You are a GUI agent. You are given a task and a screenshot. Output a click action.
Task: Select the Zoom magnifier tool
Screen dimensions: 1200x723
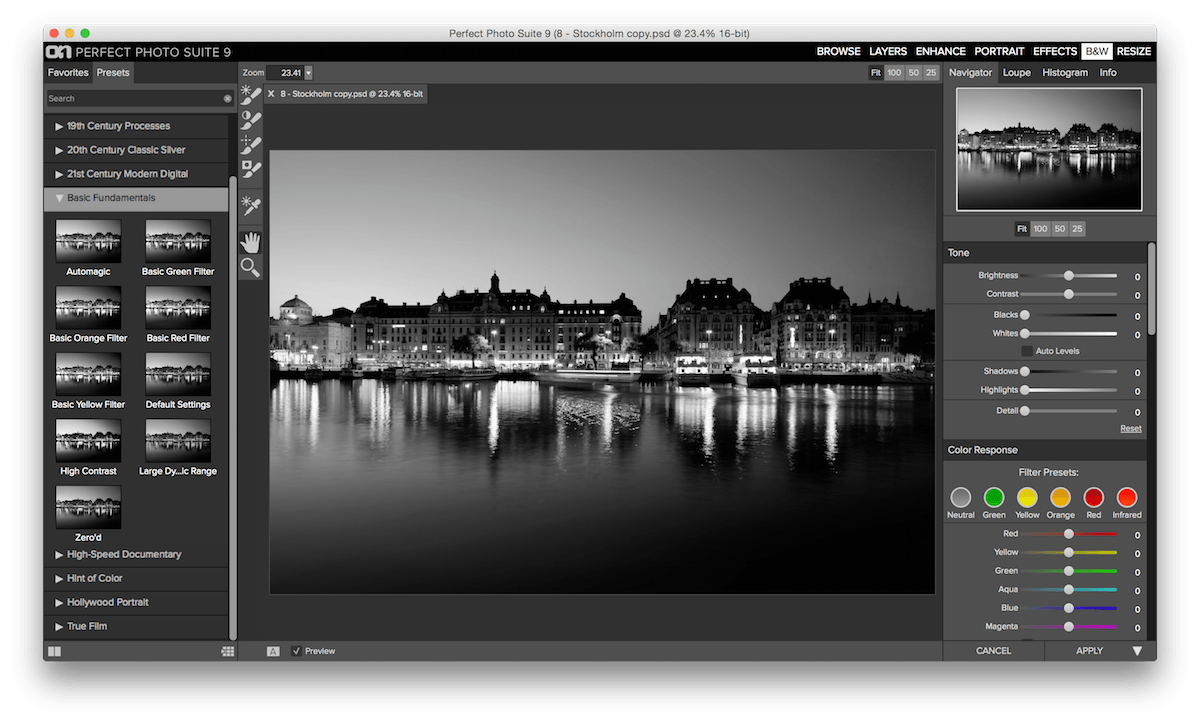(251, 267)
